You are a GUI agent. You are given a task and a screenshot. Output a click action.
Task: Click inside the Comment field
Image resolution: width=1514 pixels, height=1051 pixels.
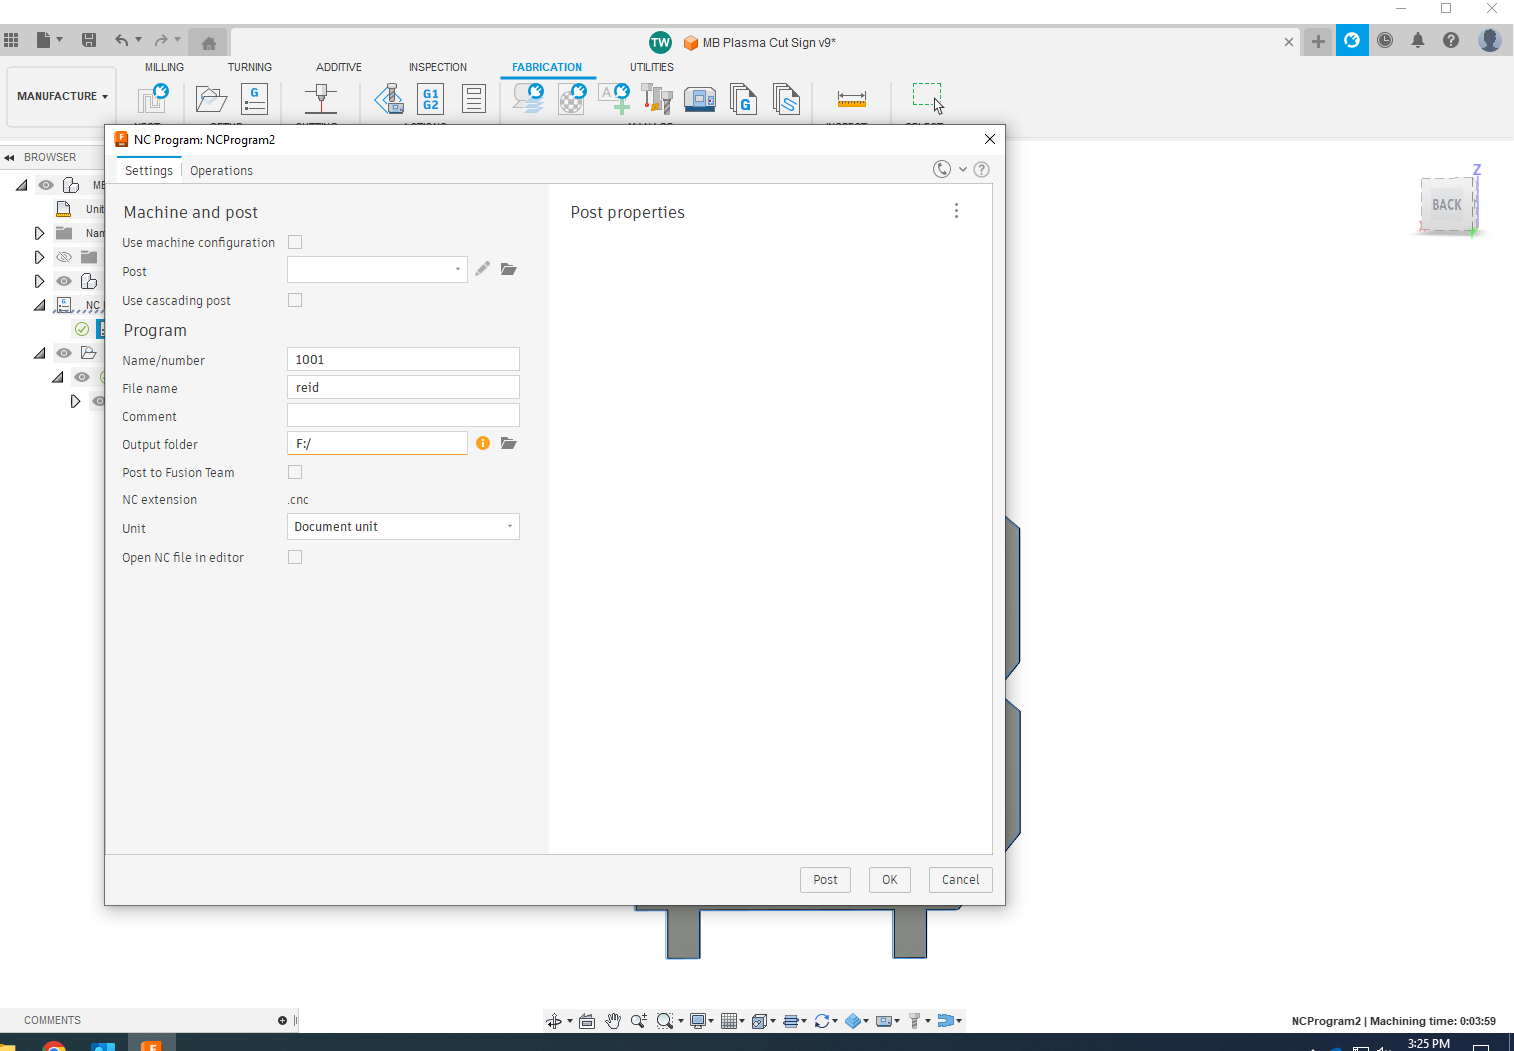click(402, 414)
